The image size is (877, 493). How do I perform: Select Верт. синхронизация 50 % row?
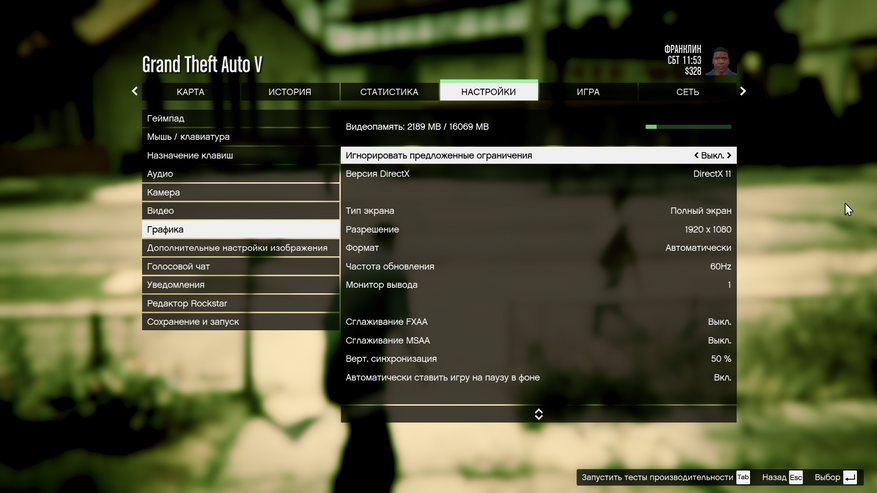[539, 359]
